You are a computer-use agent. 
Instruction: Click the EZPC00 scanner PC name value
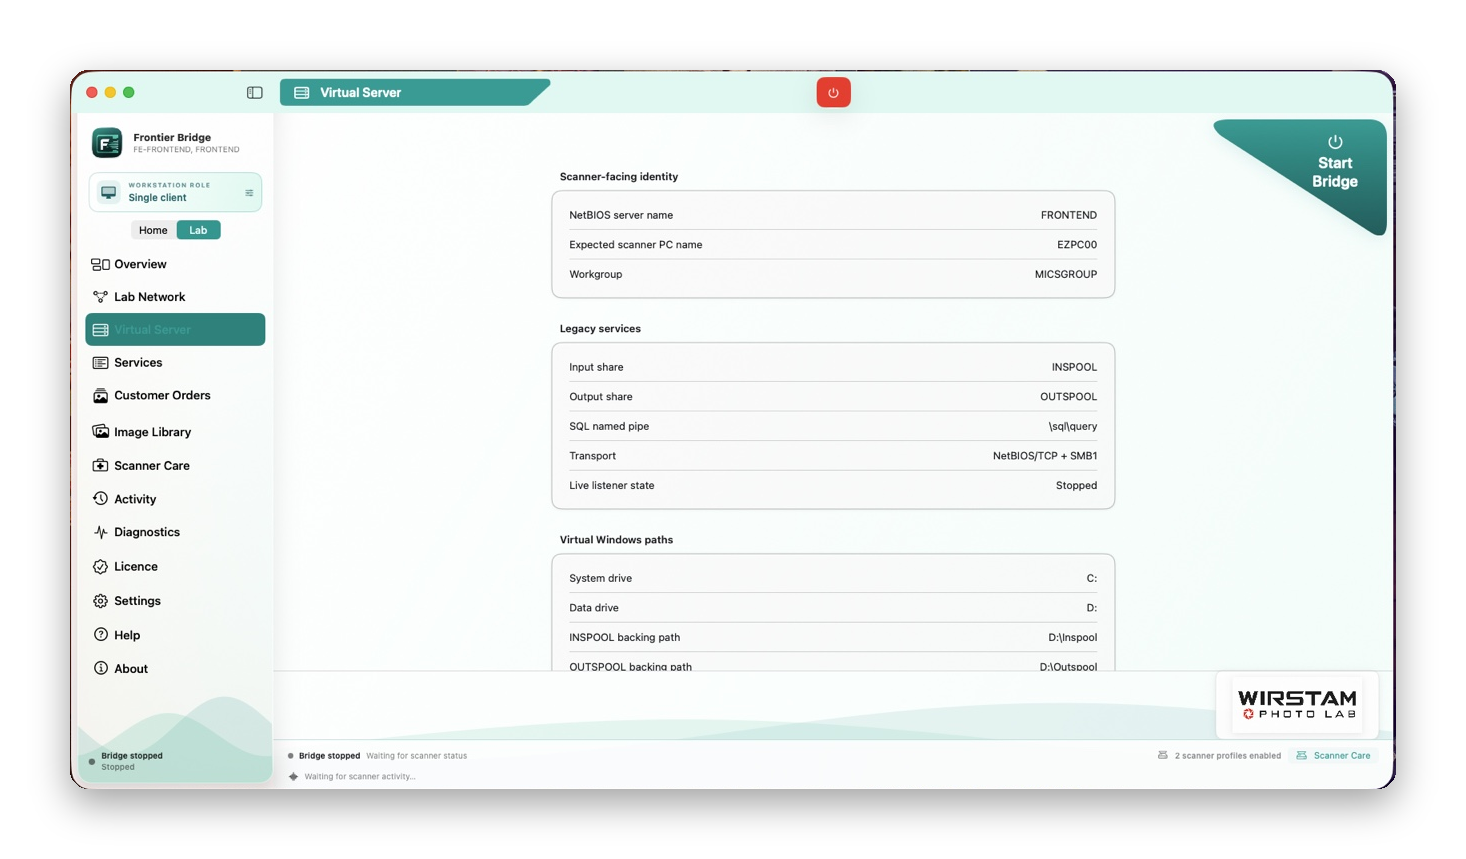pos(1076,245)
